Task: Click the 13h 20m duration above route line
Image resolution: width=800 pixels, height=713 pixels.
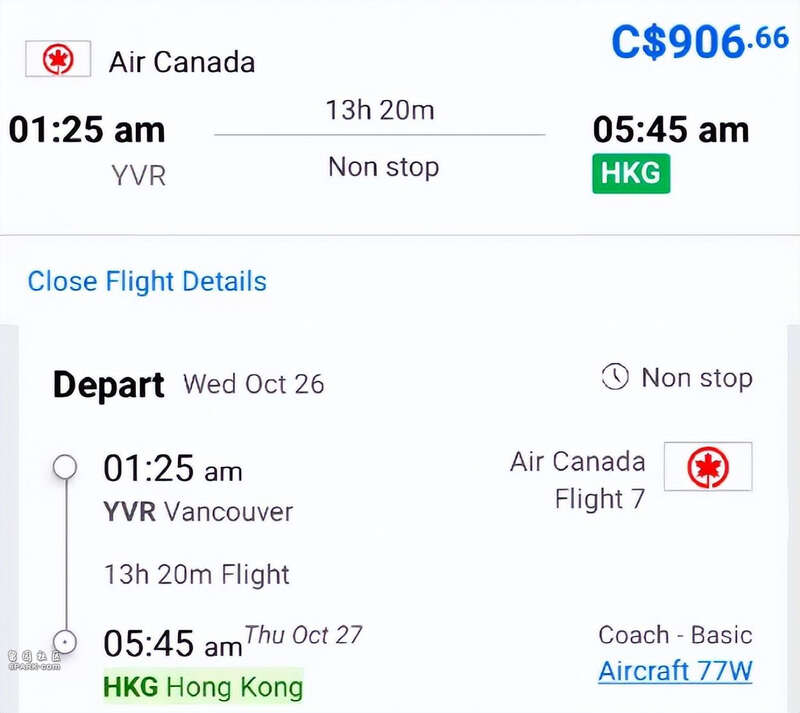Action: tap(380, 110)
